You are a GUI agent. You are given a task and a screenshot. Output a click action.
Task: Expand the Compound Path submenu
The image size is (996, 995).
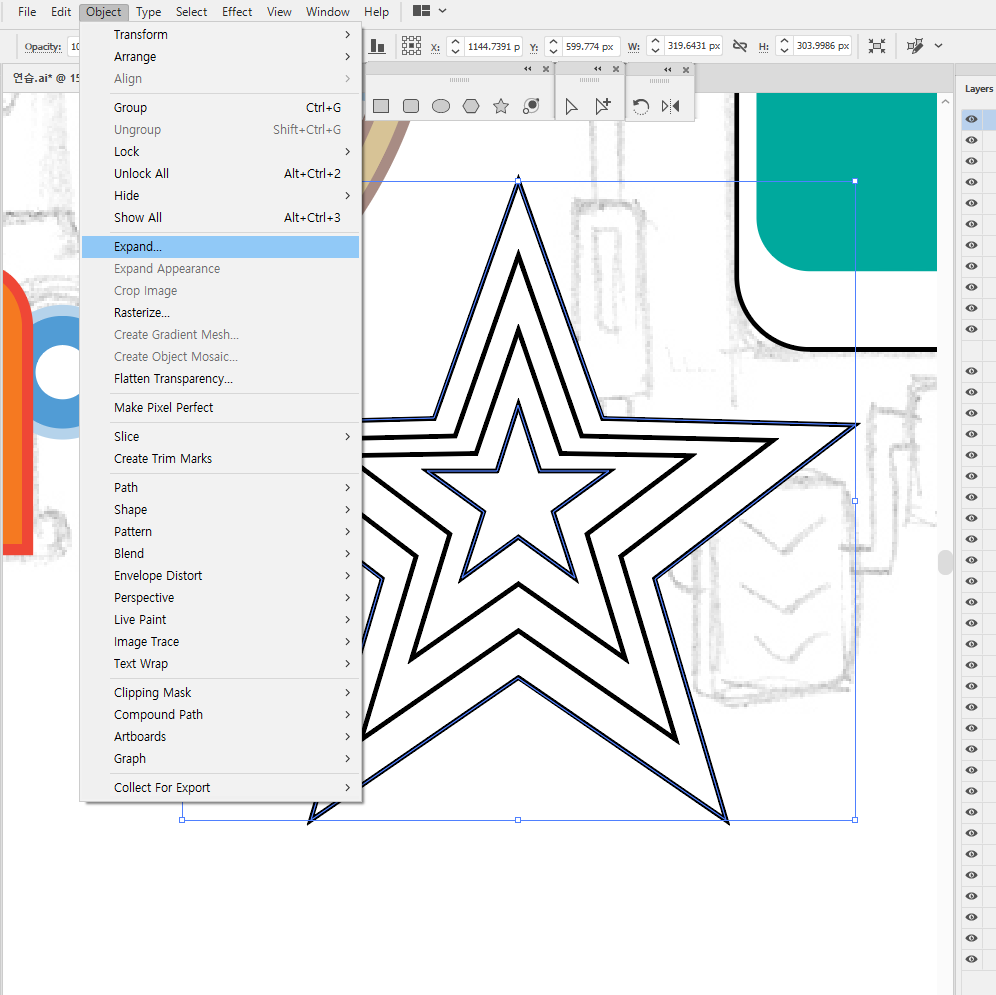click(x=220, y=714)
